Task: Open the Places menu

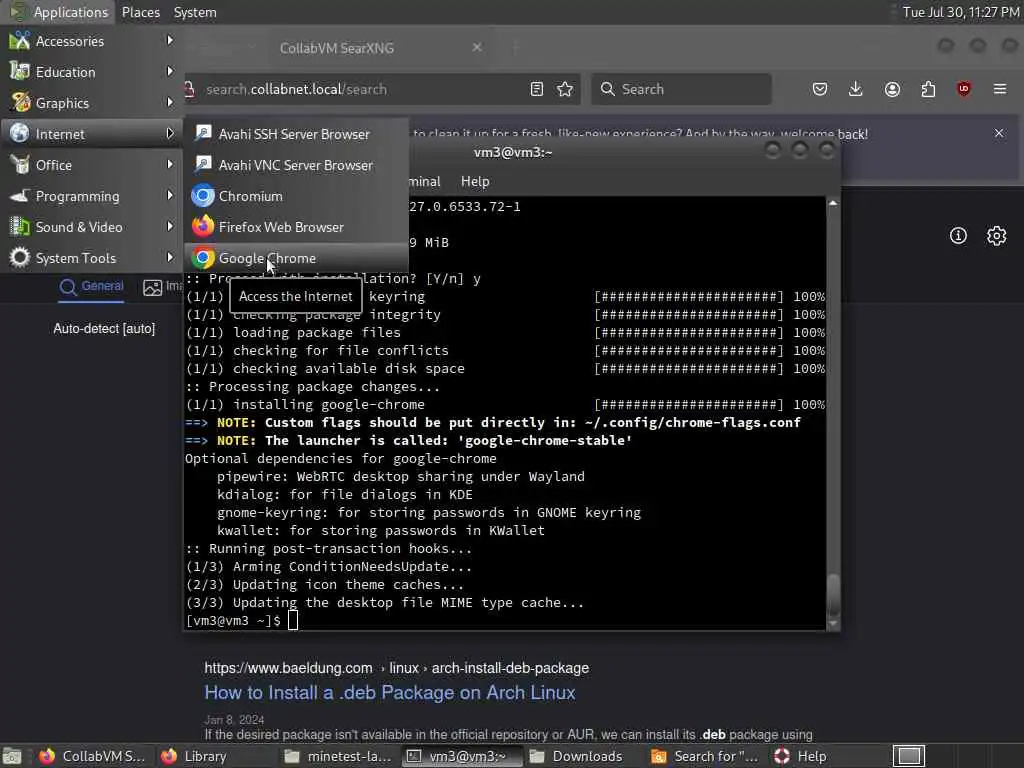Action: coord(140,12)
